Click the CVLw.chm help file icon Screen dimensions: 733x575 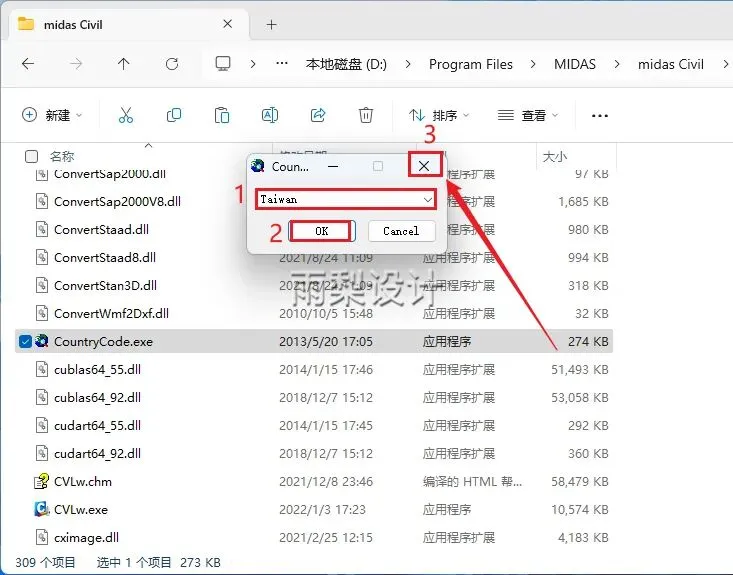[42, 481]
